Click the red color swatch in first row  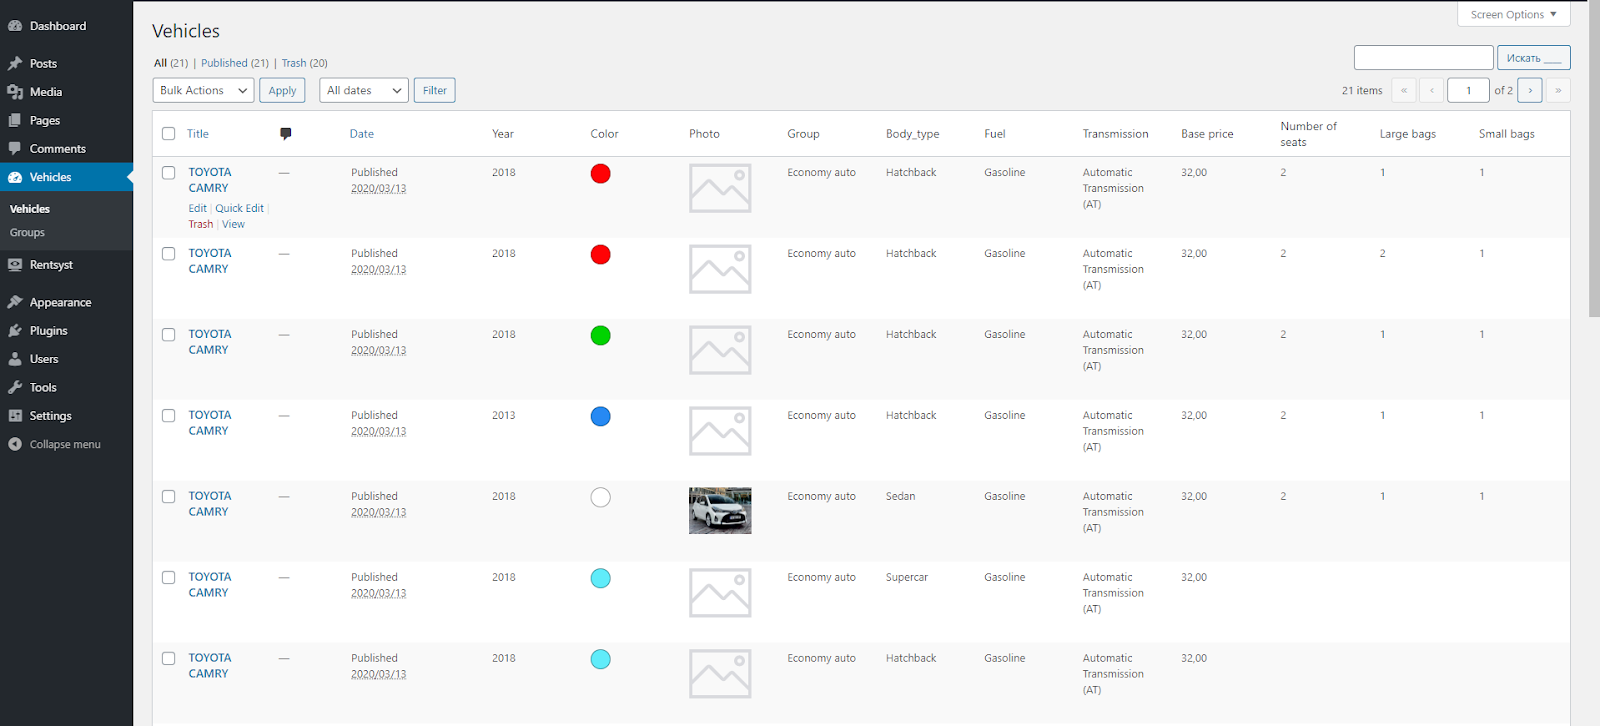coord(600,174)
